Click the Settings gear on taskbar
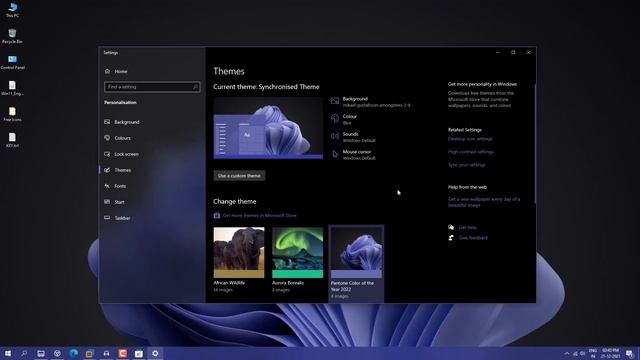The width and height of the screenshot is (640, 360). (155, 353)
